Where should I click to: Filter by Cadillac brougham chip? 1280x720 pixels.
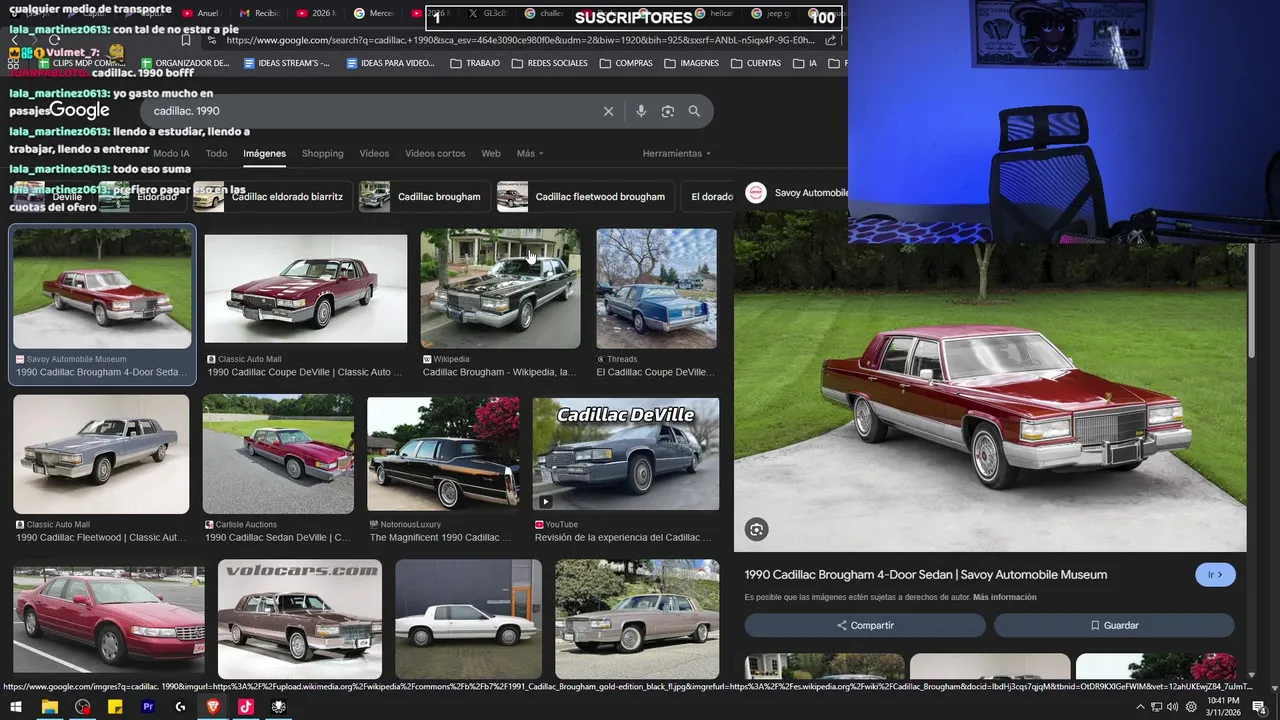(x=426, y=196)
